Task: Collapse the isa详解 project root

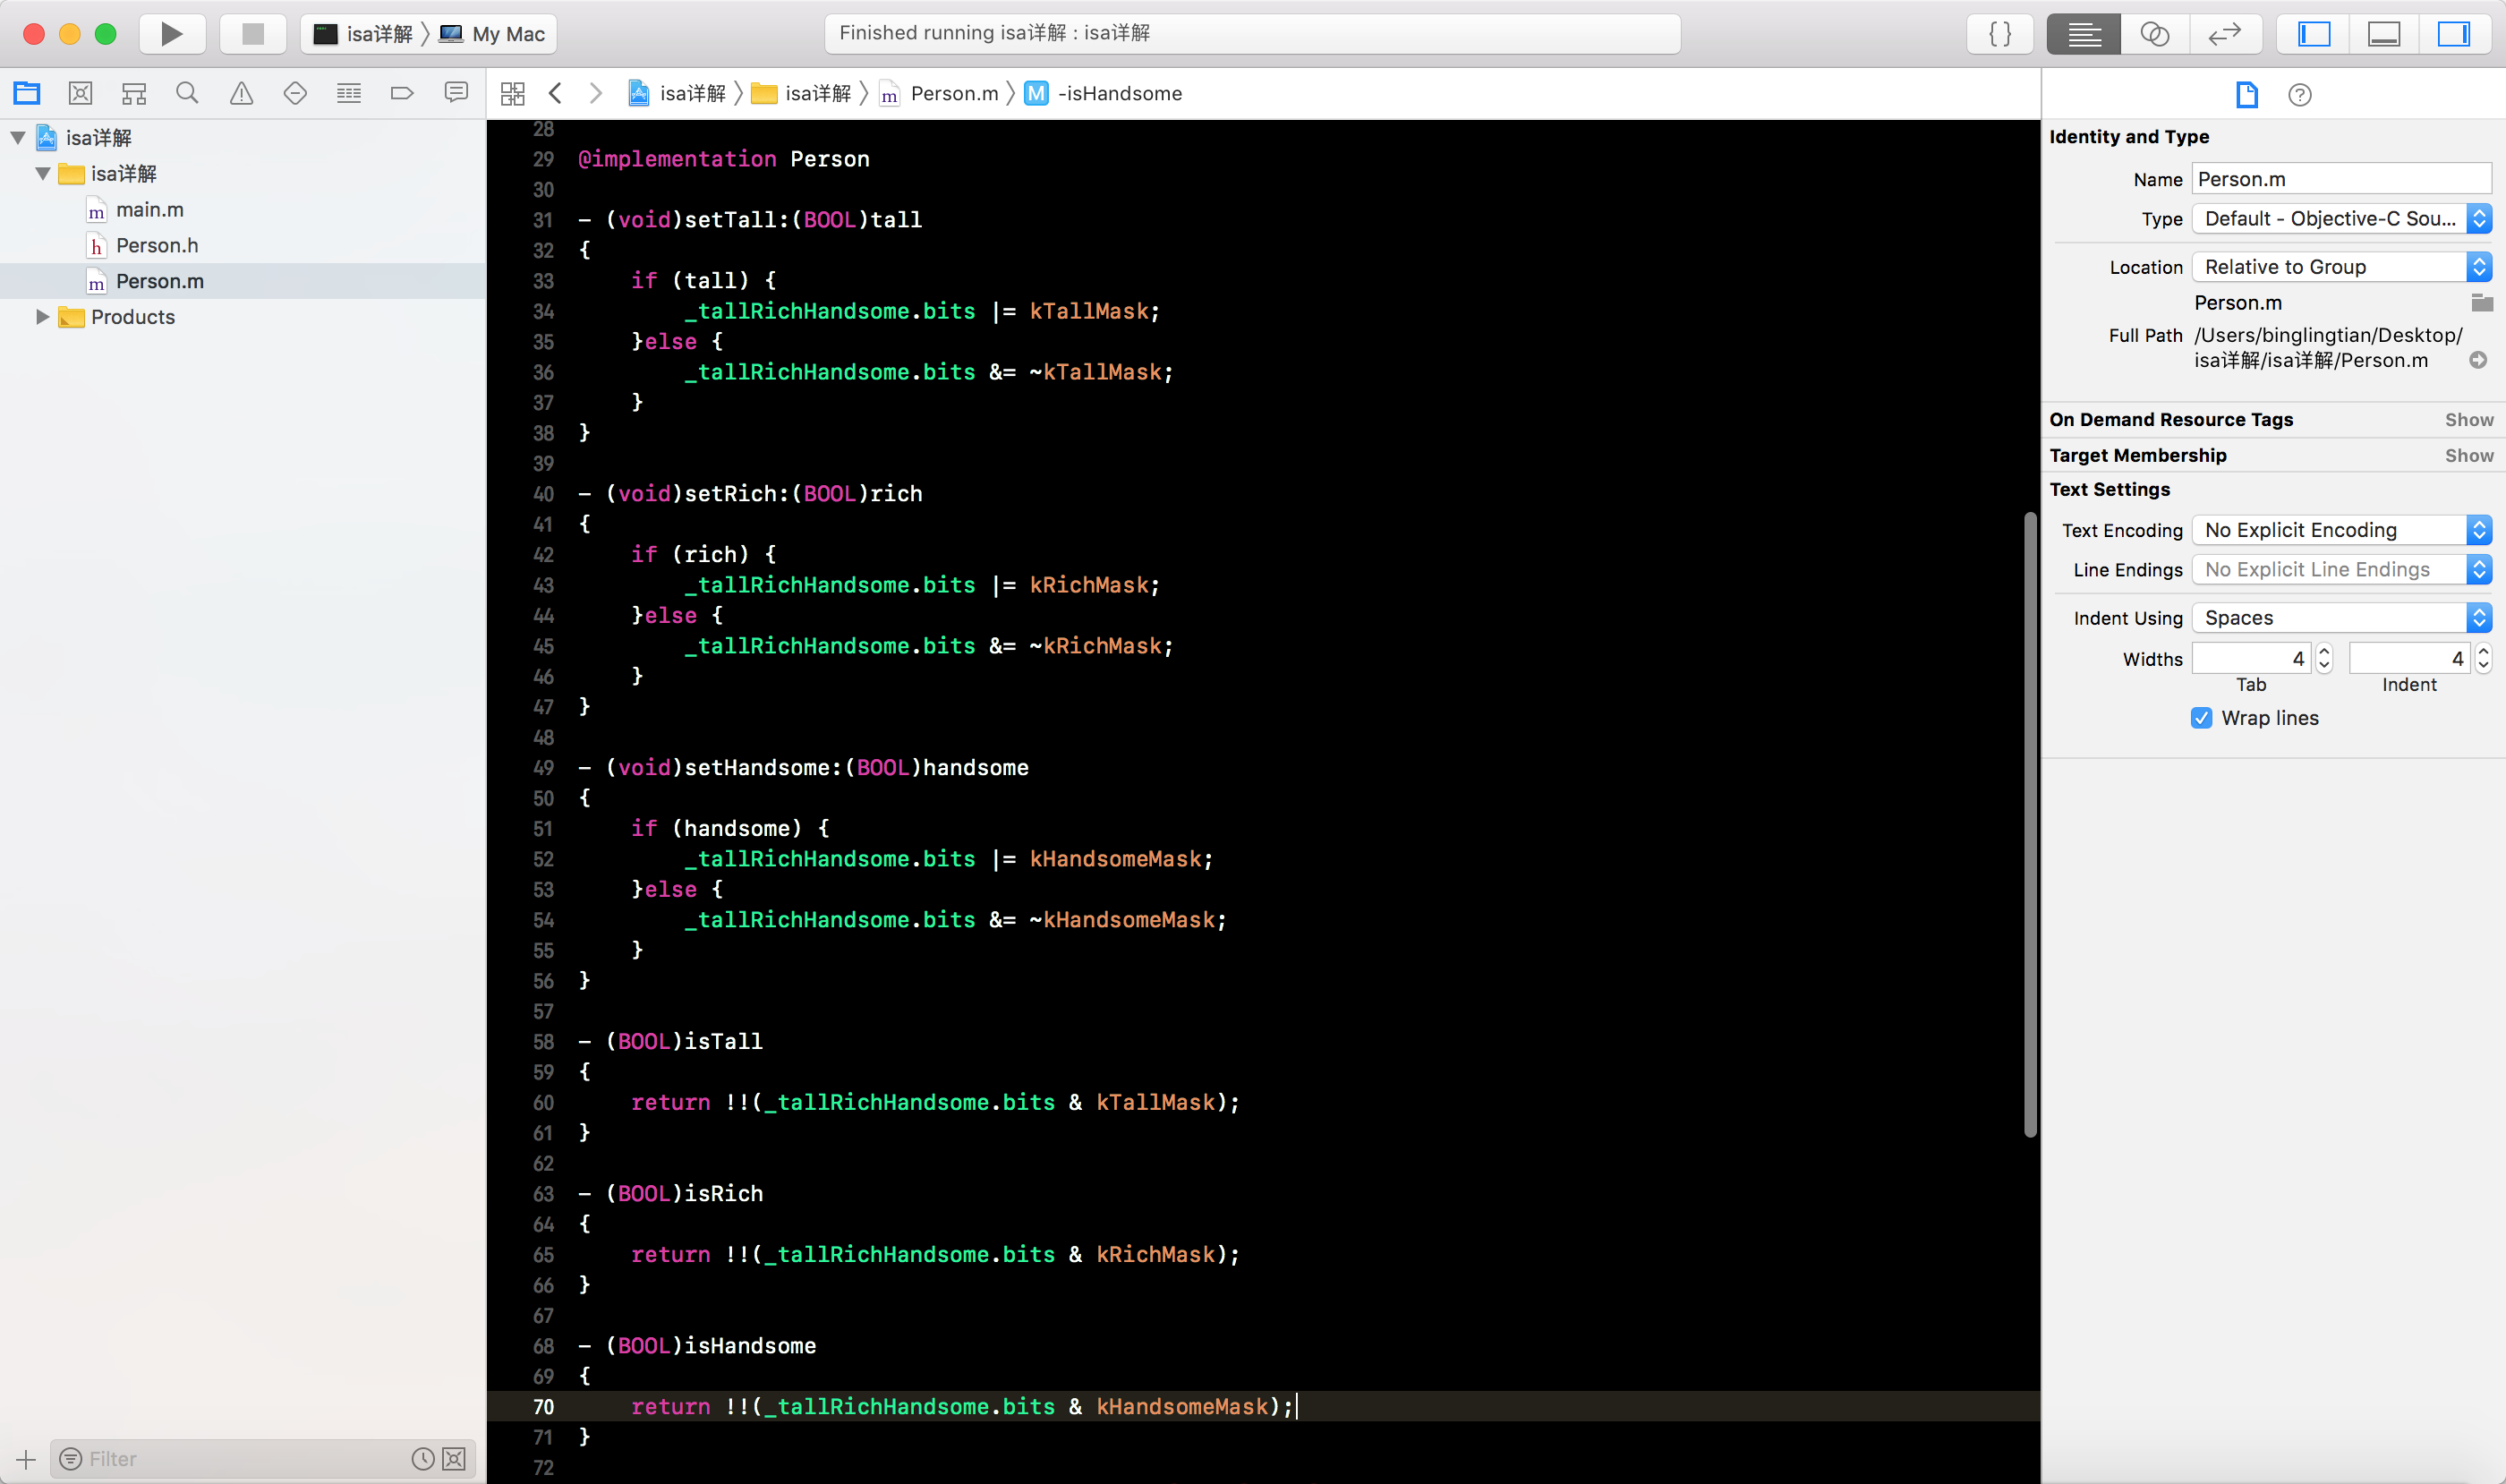Action: coord(18,137)
